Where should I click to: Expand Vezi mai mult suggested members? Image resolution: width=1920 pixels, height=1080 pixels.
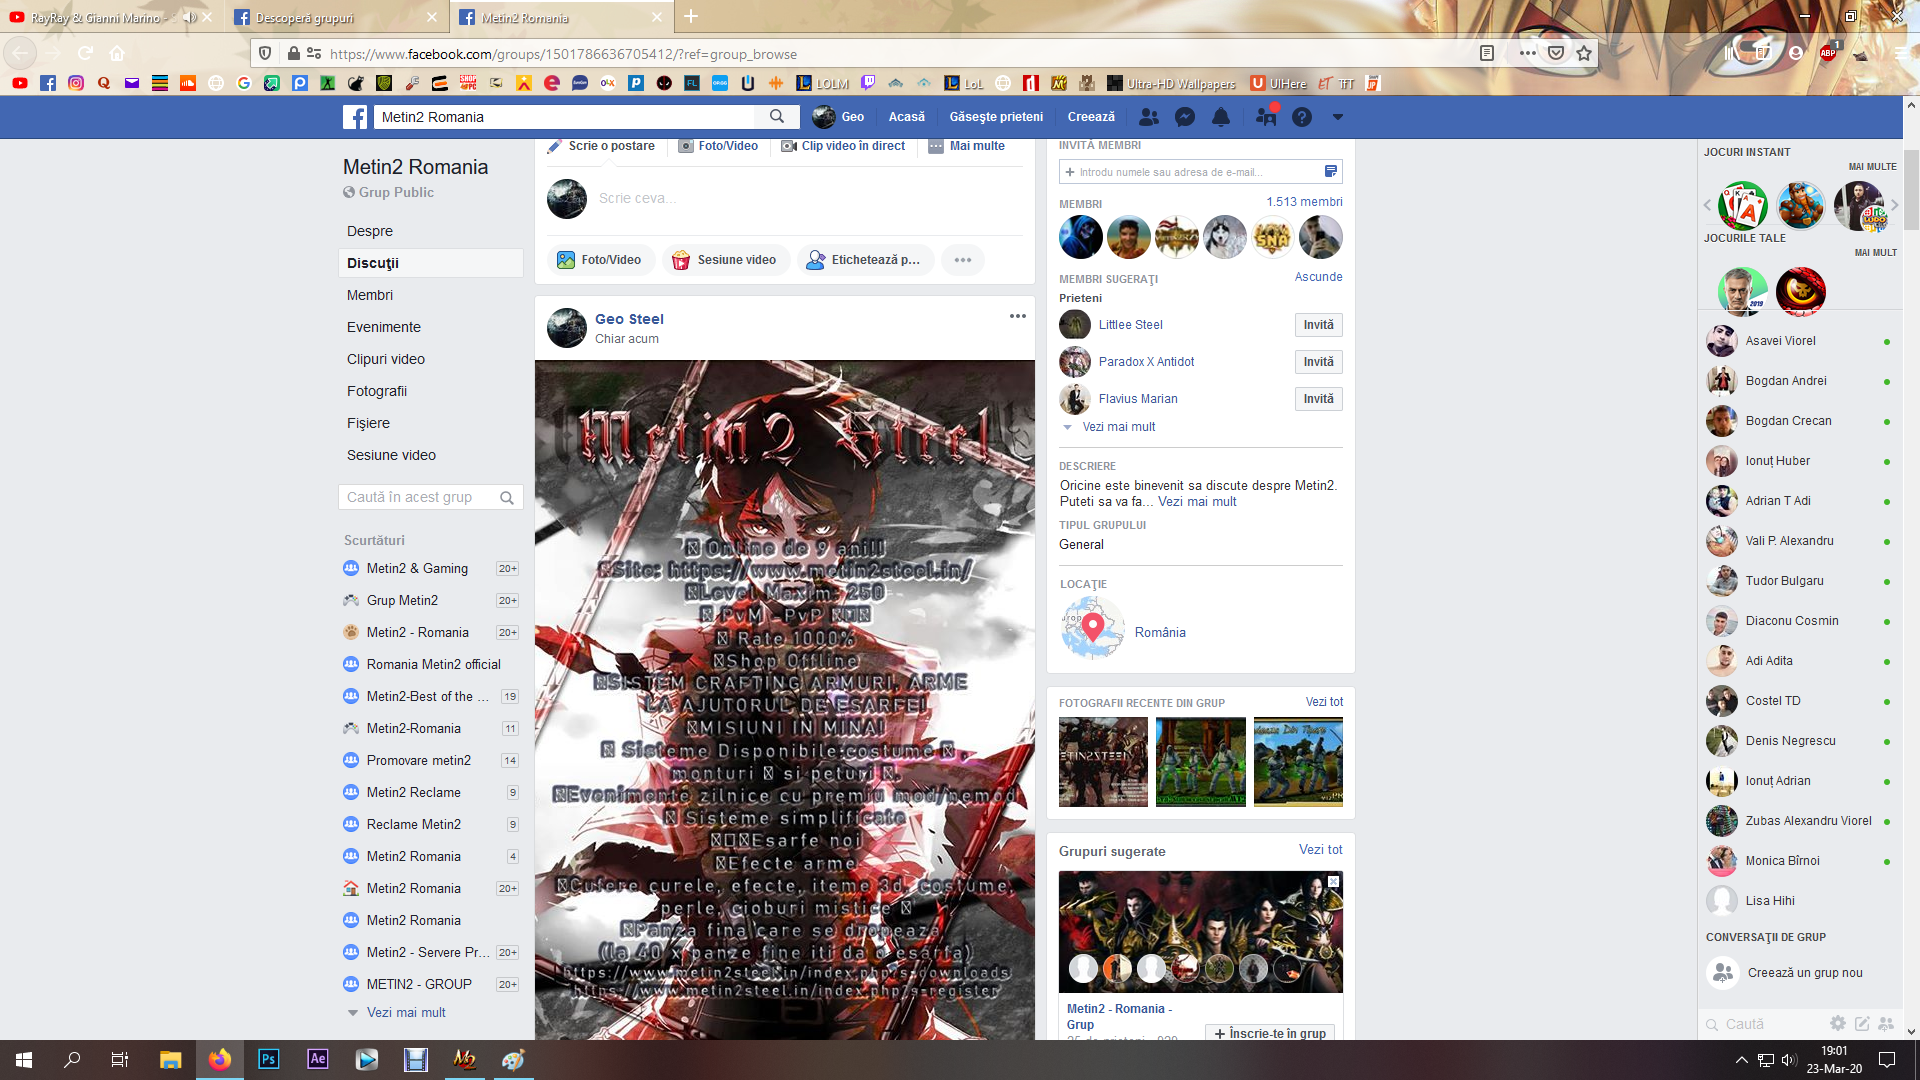click(x=1118, y=427)
